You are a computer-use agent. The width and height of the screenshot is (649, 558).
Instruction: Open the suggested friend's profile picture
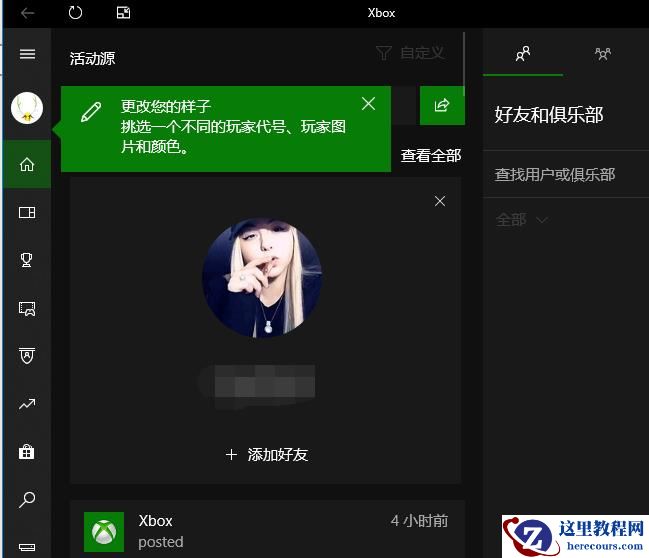(x=262, y=278)
